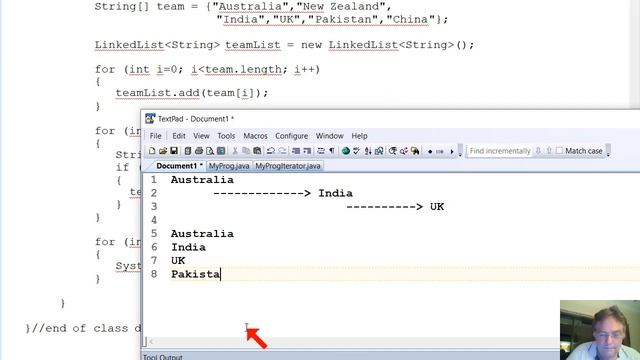Enable the Match case checkbox
Screen dimensions: 640x360
[x=559, y=151]
